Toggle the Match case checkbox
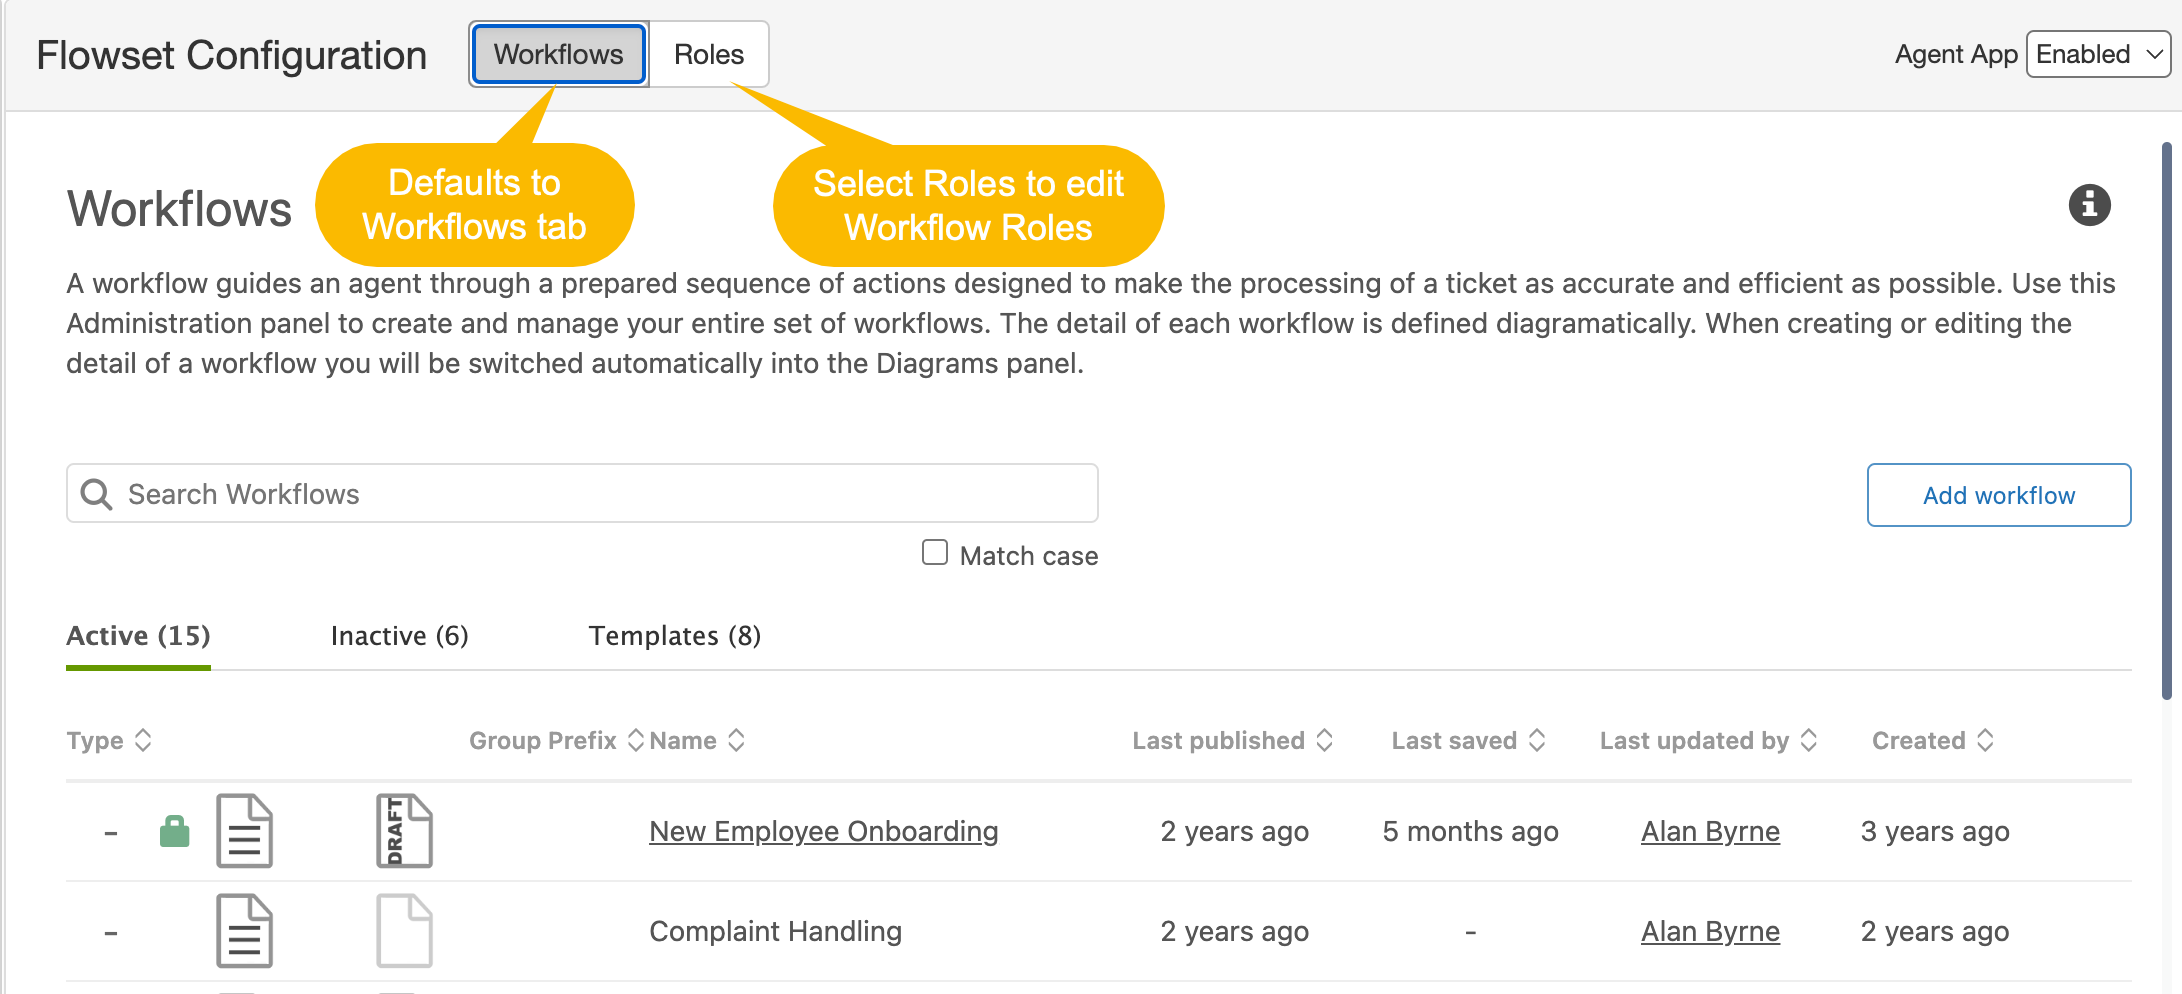The image size is (2182, 994). tap(934, 552)
